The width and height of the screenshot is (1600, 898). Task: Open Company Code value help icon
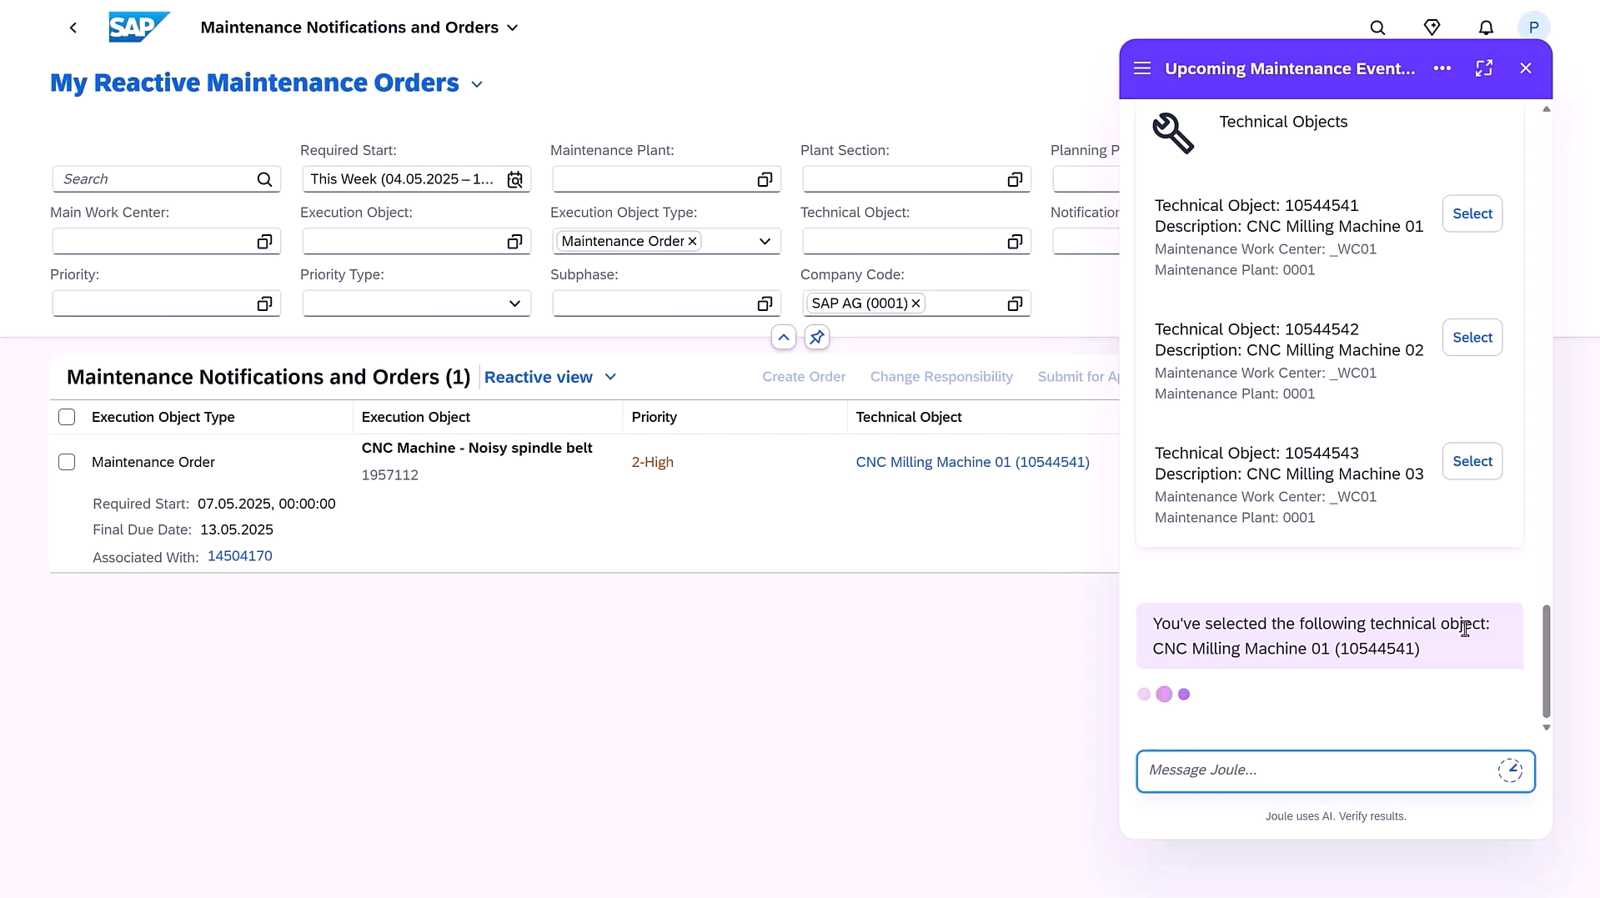[1015, 303]
